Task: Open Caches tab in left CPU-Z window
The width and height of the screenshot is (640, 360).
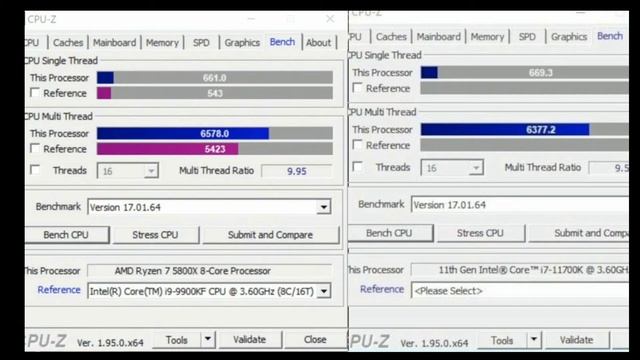Action: (x=68, y=42)
